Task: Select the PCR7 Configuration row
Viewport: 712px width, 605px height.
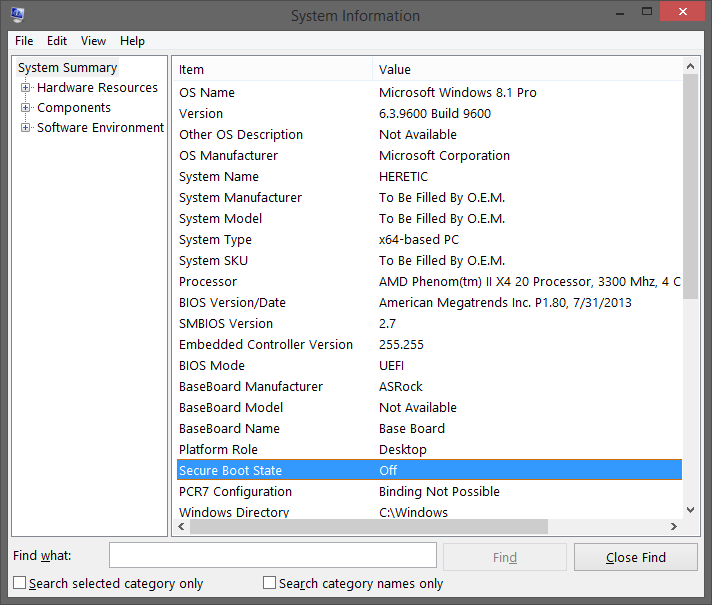Action: (429, 492)
